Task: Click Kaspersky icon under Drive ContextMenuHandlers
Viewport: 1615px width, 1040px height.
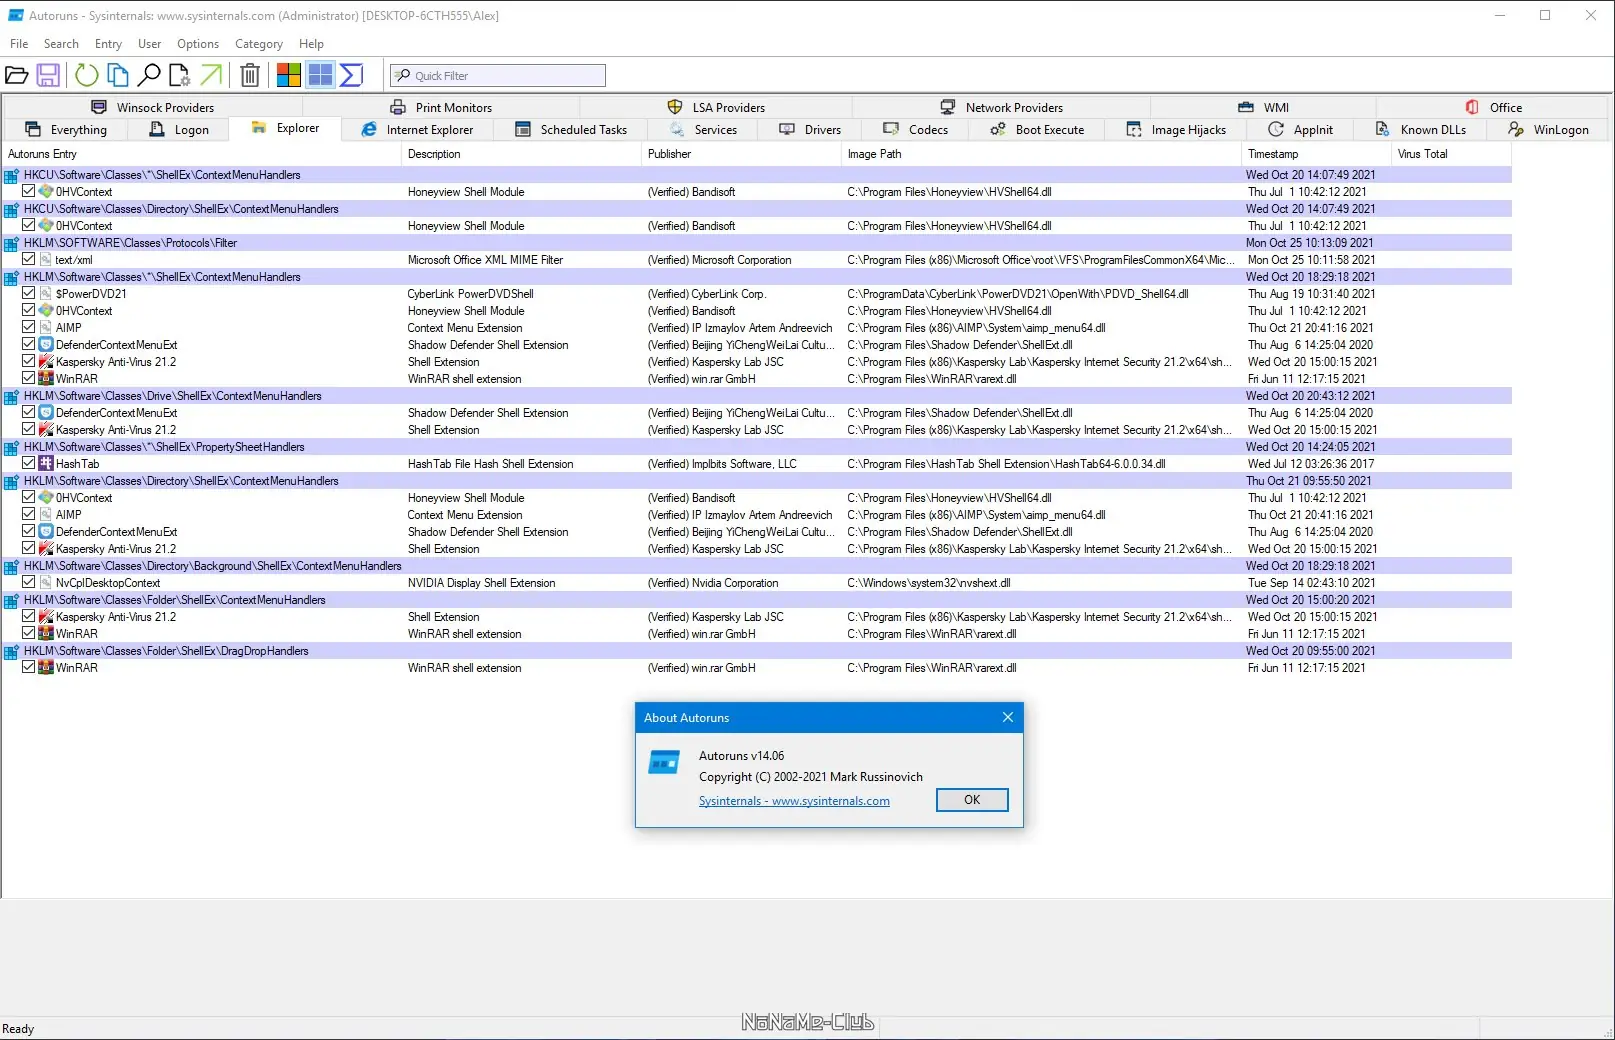Action: (46, 430)
